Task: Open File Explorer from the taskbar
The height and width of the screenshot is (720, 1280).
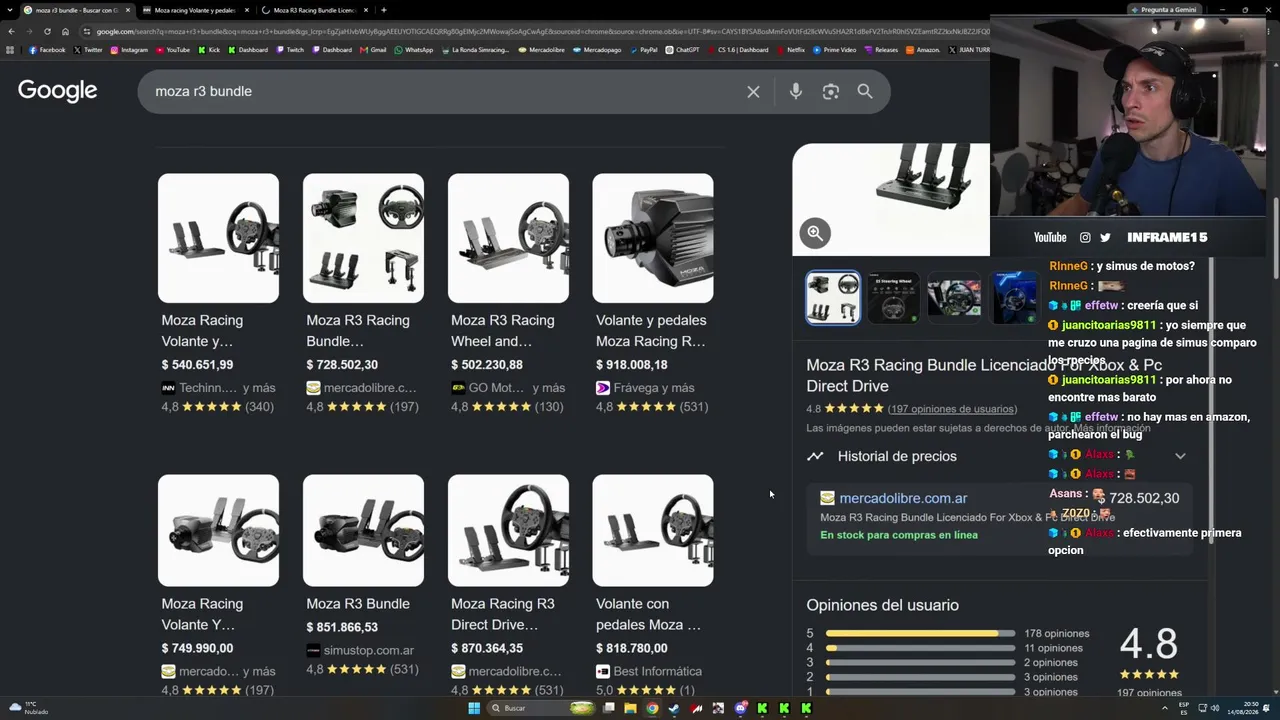Action: 630,708
